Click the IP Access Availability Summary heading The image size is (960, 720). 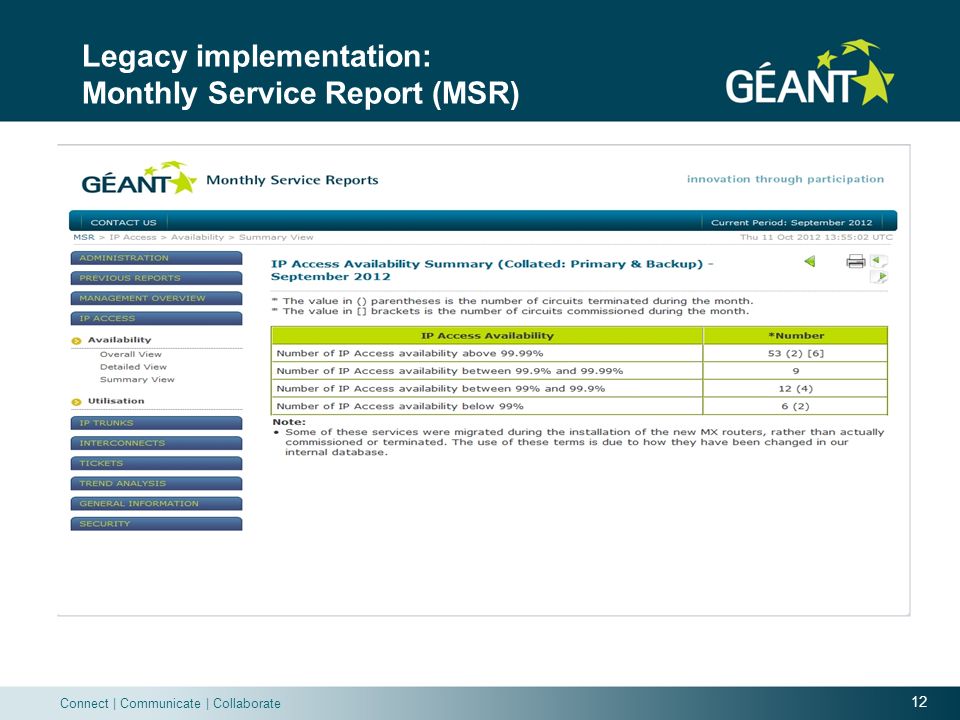[x=492, y=270]
